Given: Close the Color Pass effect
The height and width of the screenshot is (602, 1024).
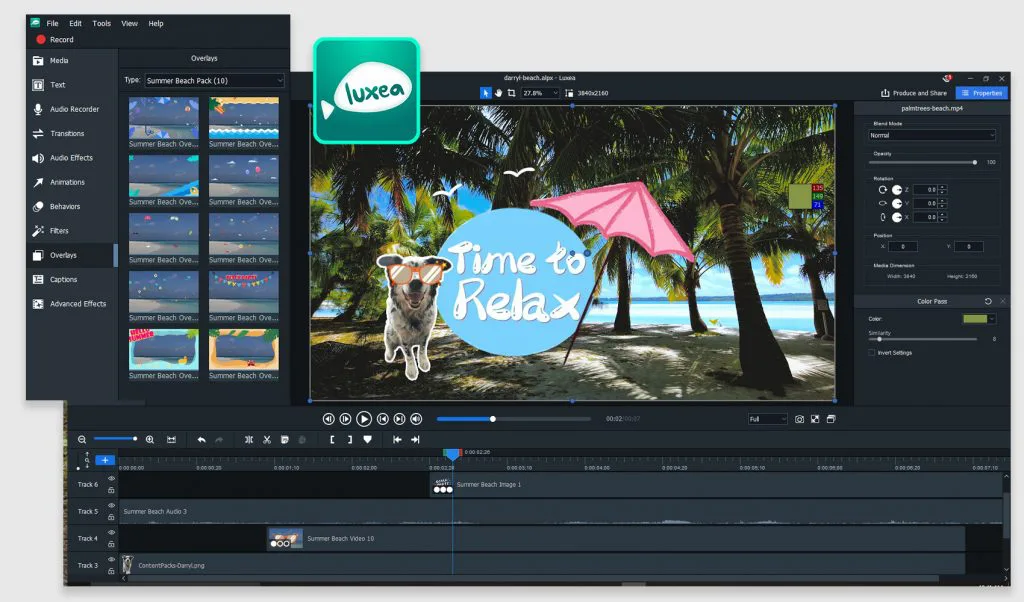Looking at the screenshot, I should point(1003,301).
